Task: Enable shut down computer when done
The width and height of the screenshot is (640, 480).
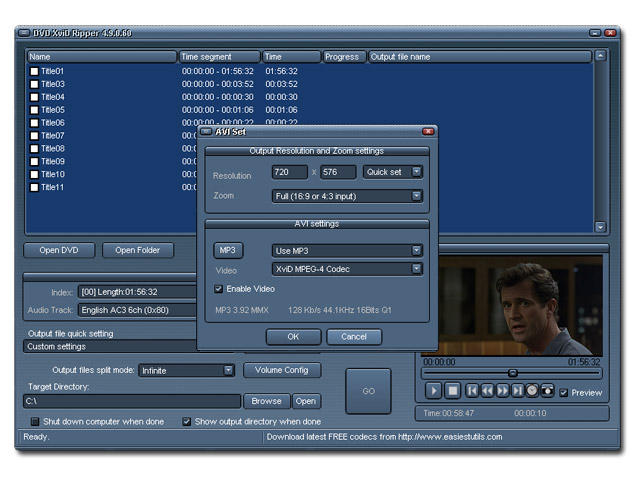Action: pos(35,421)
